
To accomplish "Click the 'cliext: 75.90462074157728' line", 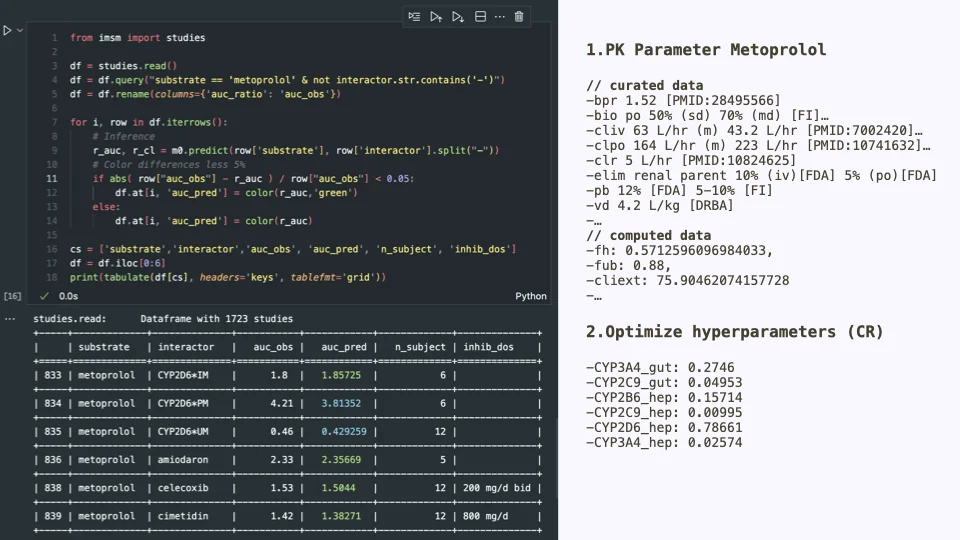I will click(688, 280).
